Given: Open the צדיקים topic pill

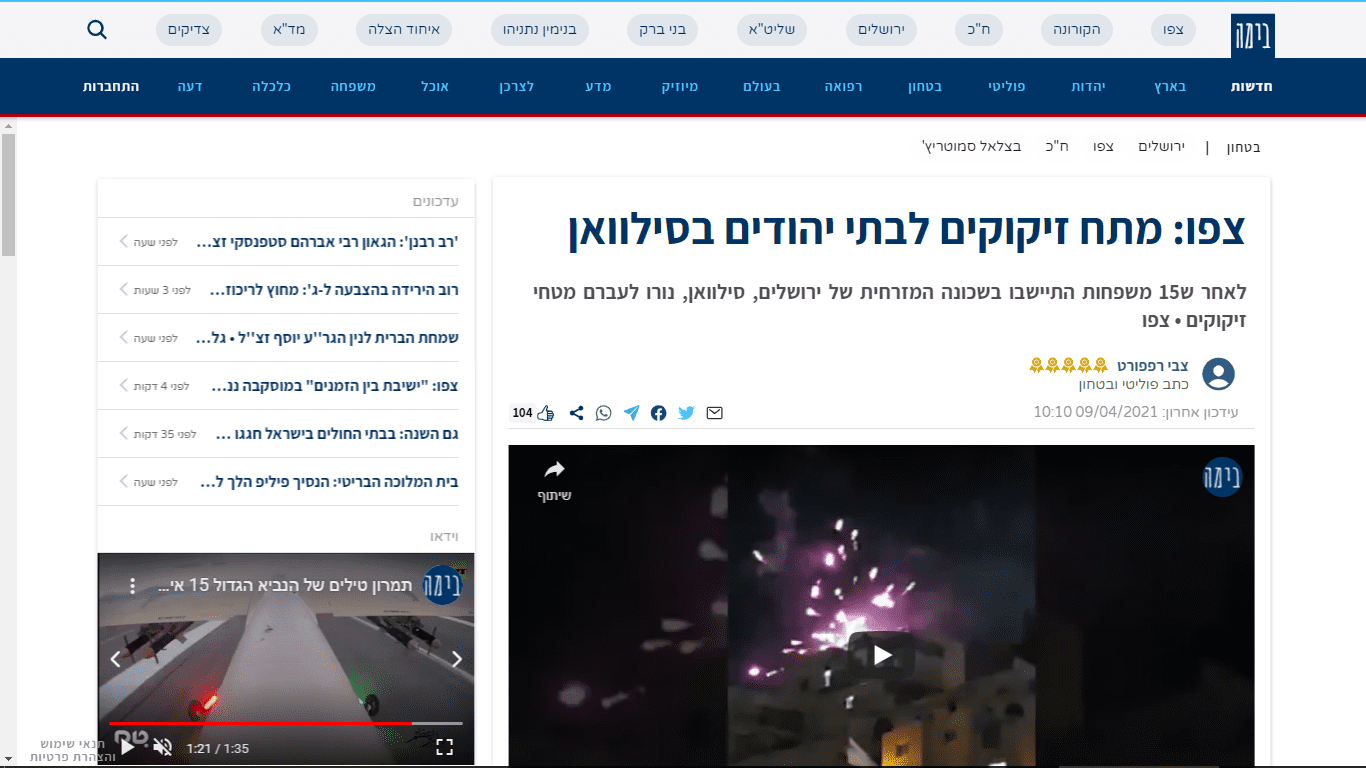Looking at the screenshot, I should click(x=189, y=30).
